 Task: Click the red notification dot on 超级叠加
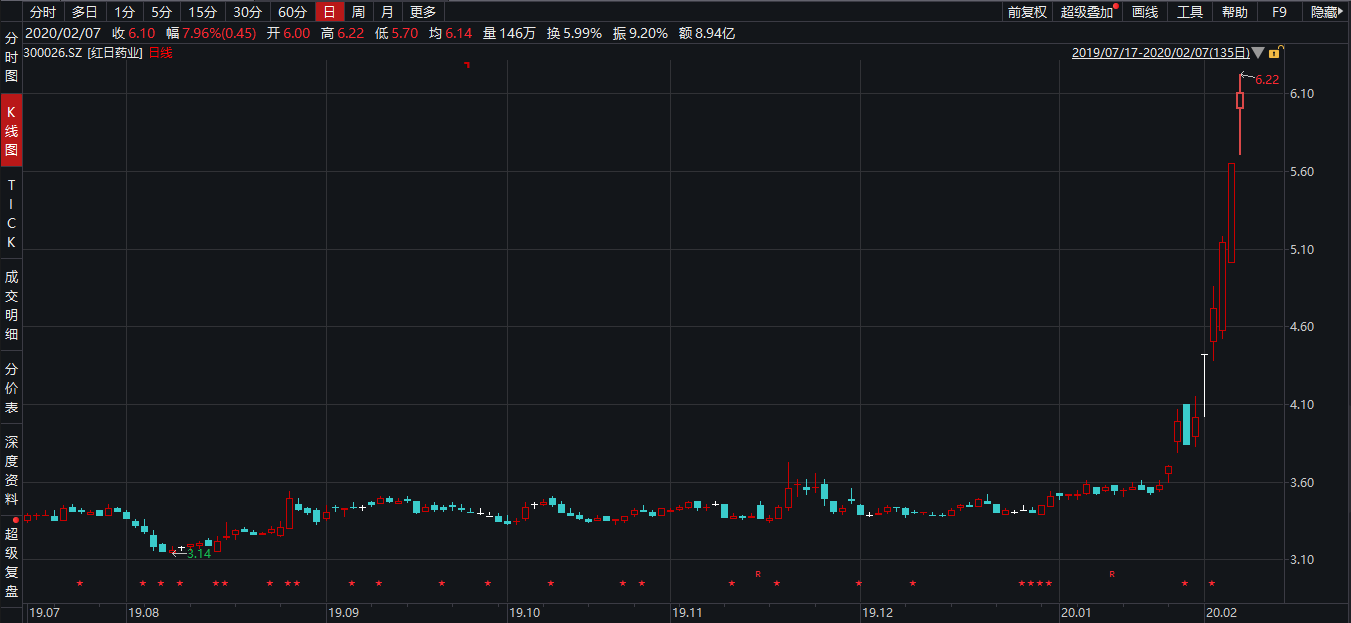click(x=1115, y=6)
